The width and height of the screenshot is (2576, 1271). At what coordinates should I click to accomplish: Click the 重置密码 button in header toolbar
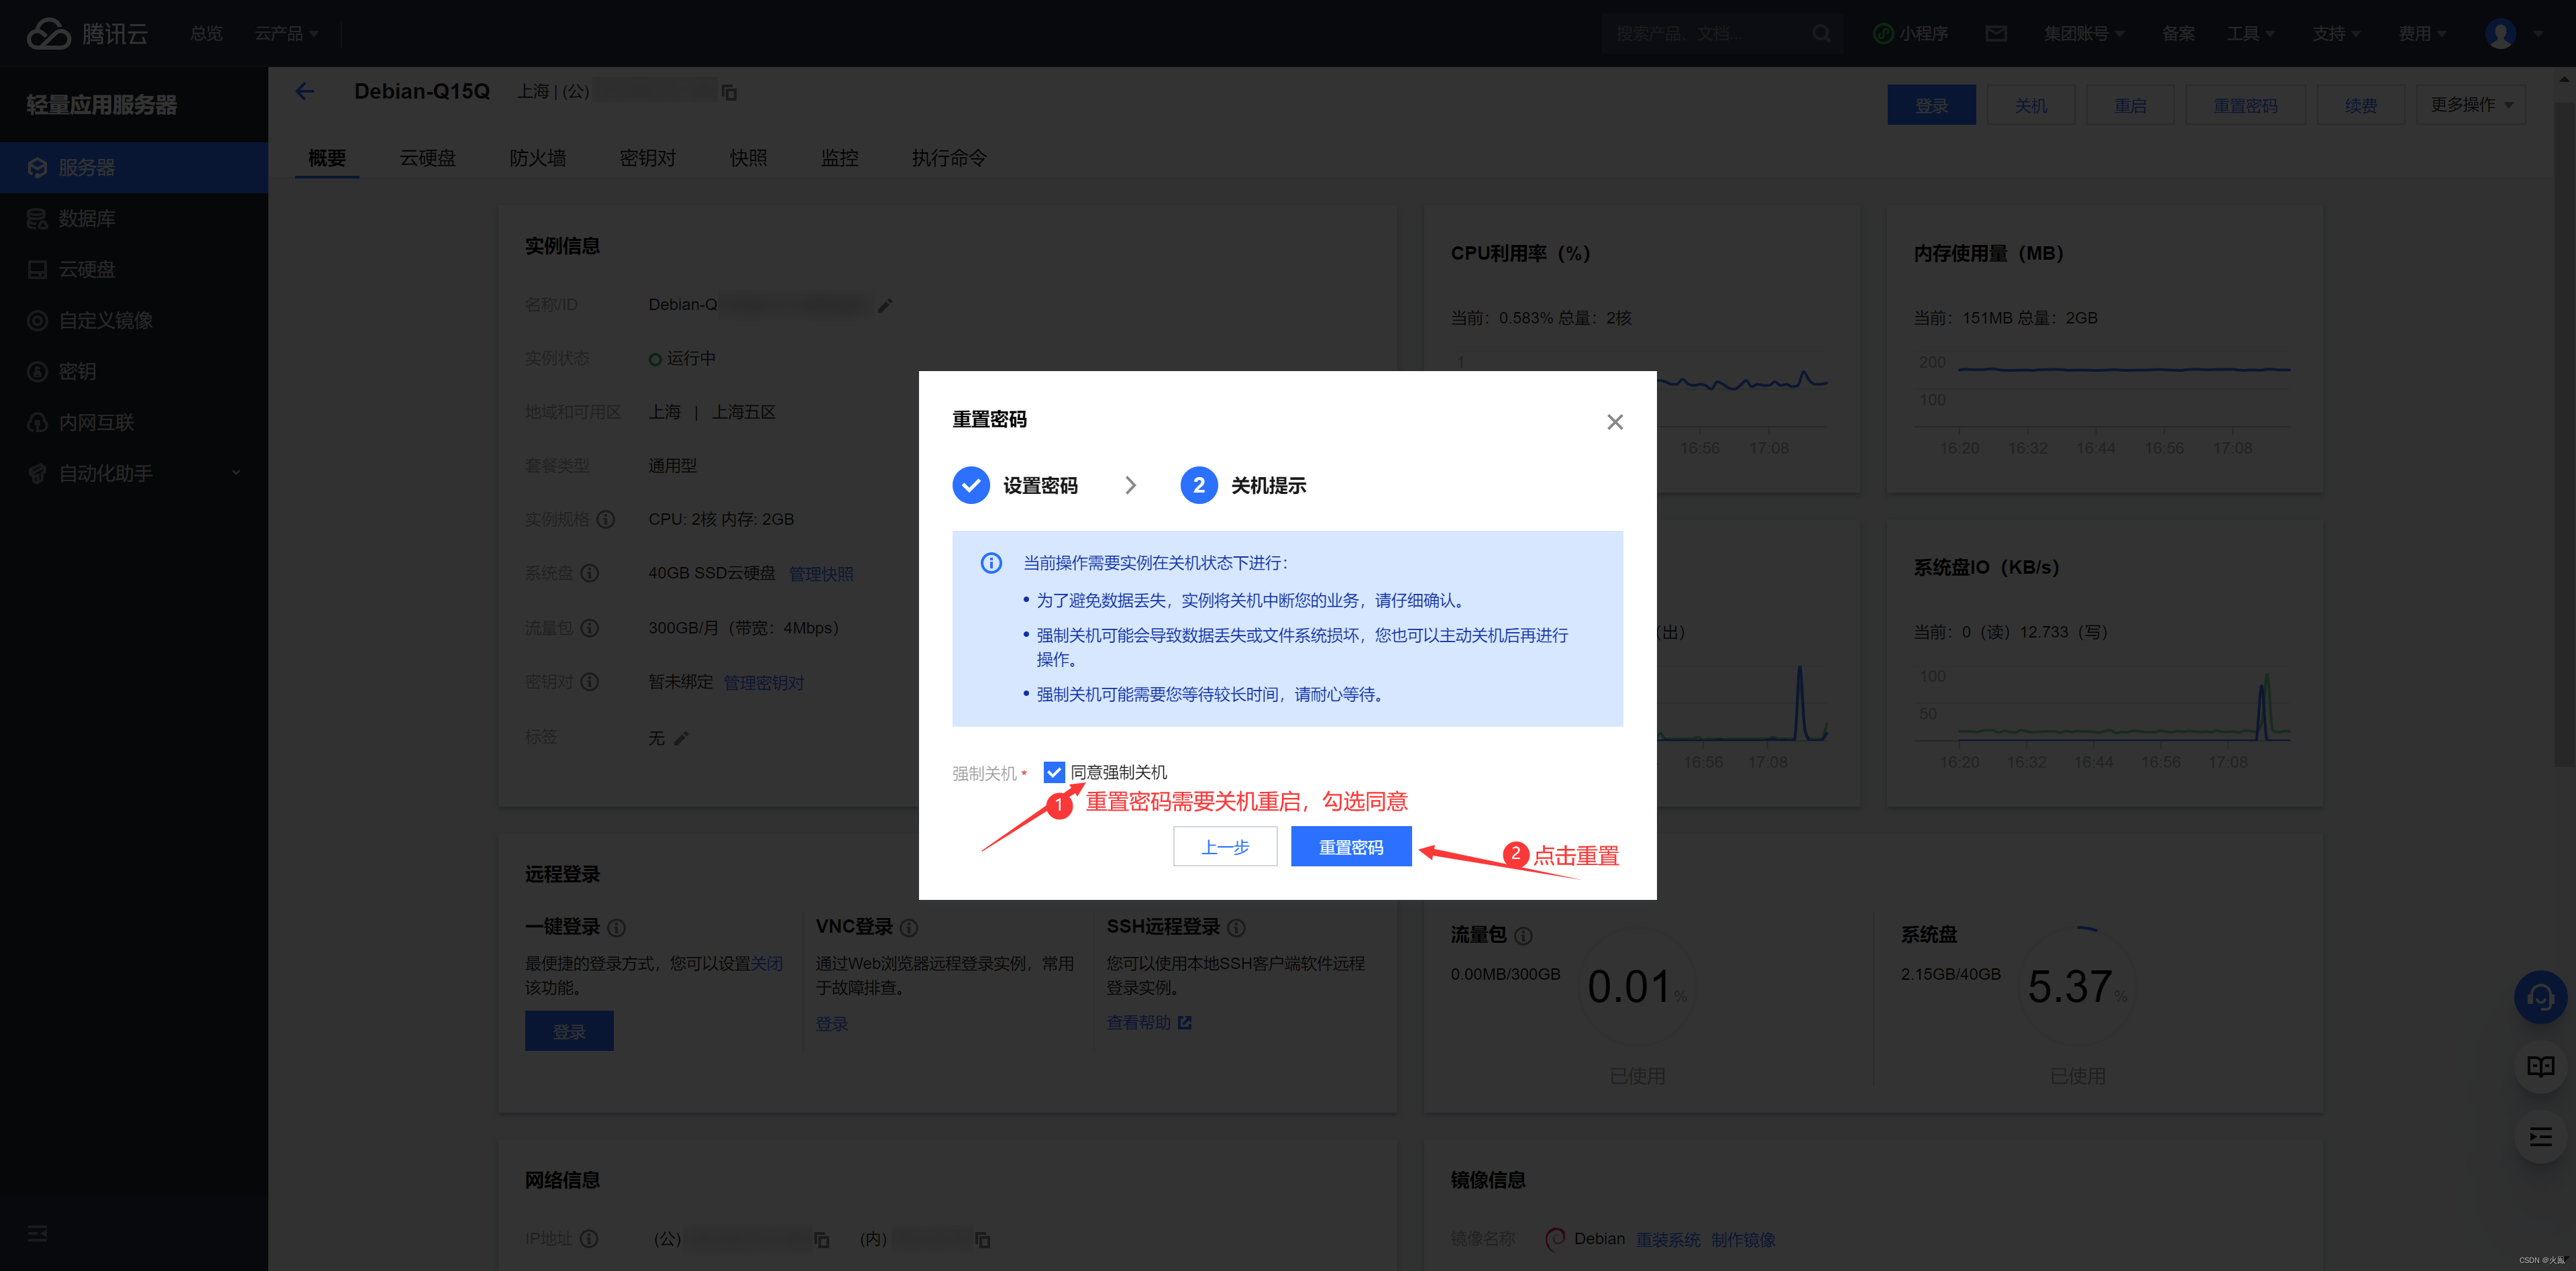pyautogui.click(x=2245, y=105)
